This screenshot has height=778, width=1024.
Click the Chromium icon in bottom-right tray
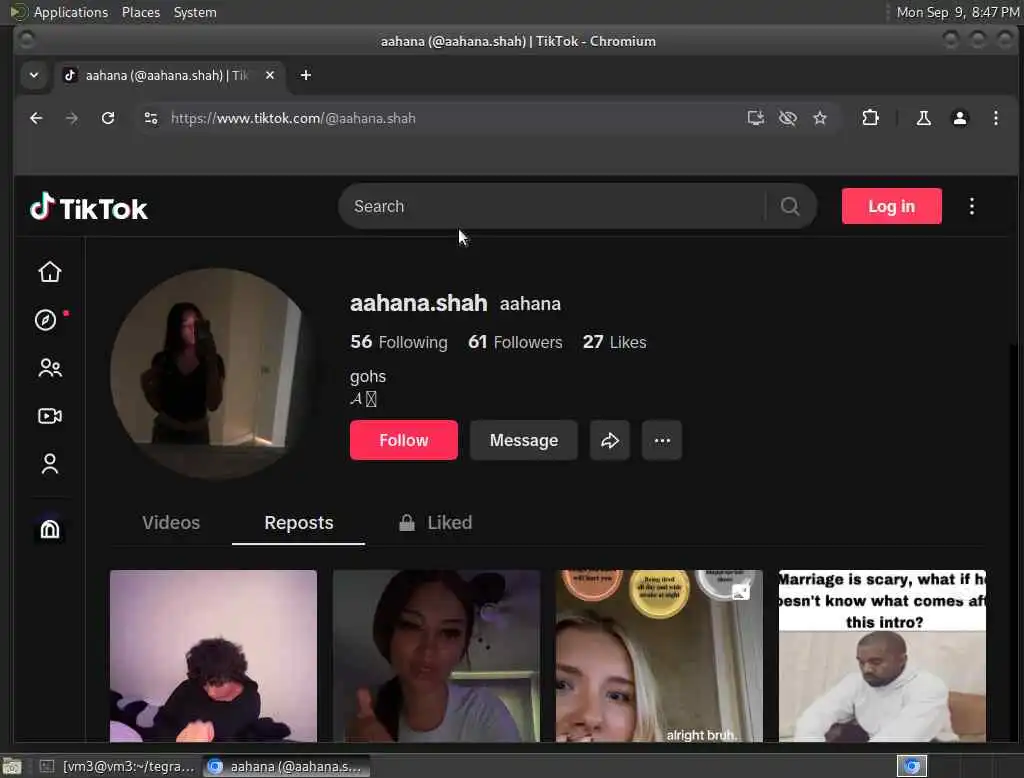912,766
